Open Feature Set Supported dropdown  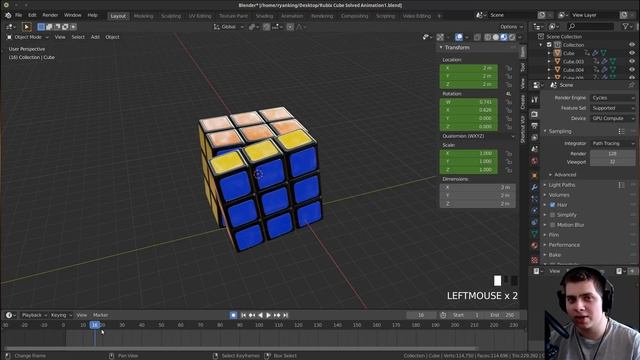613,108
